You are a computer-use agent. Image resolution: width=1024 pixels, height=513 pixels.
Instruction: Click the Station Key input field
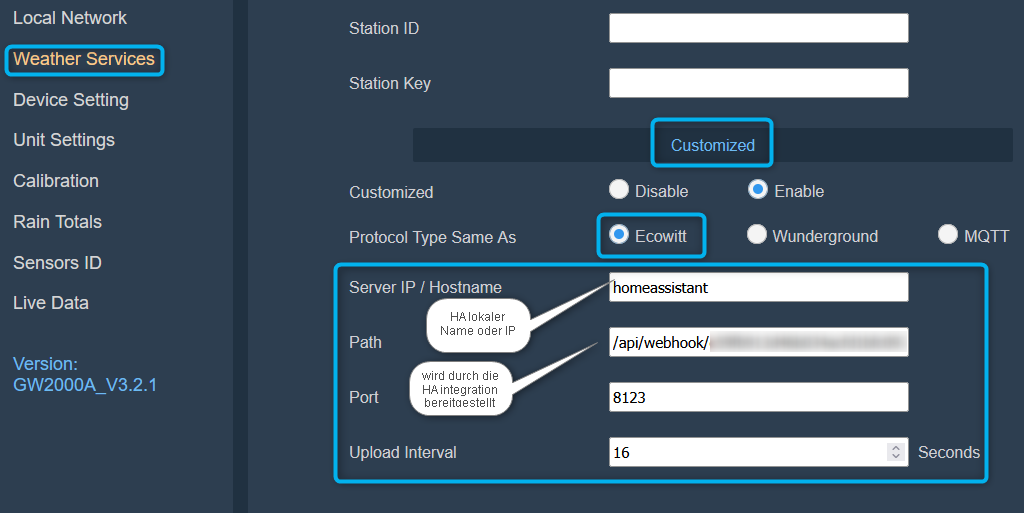tap(758, 83)
